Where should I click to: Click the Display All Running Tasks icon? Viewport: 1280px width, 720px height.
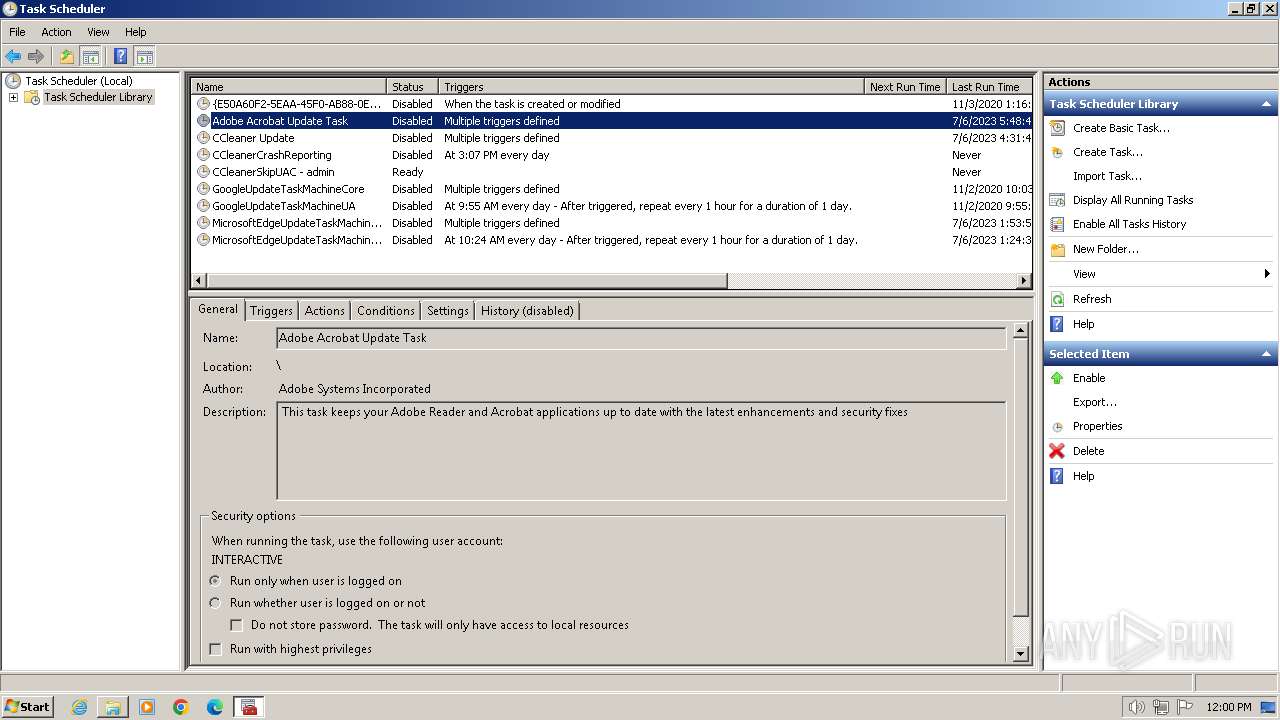click(x=1057, y=200)
